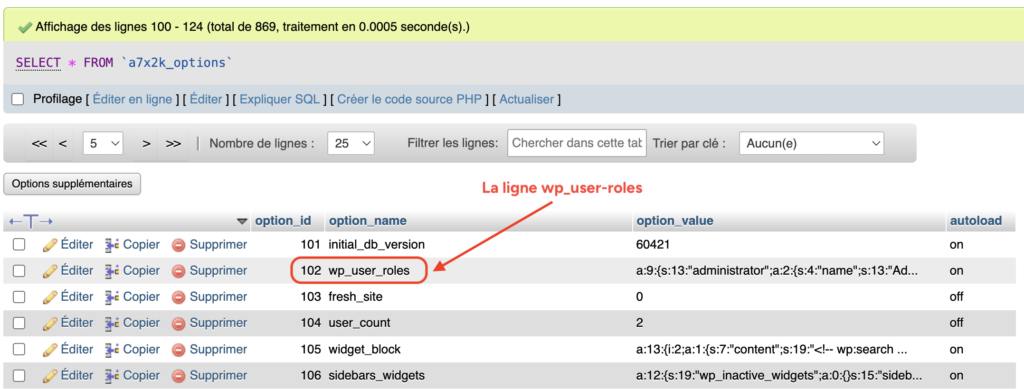The width and height of the screenshot is (1024, 389).
Task: Select the user_count row checkbox
Action: [x=19, y=323]
